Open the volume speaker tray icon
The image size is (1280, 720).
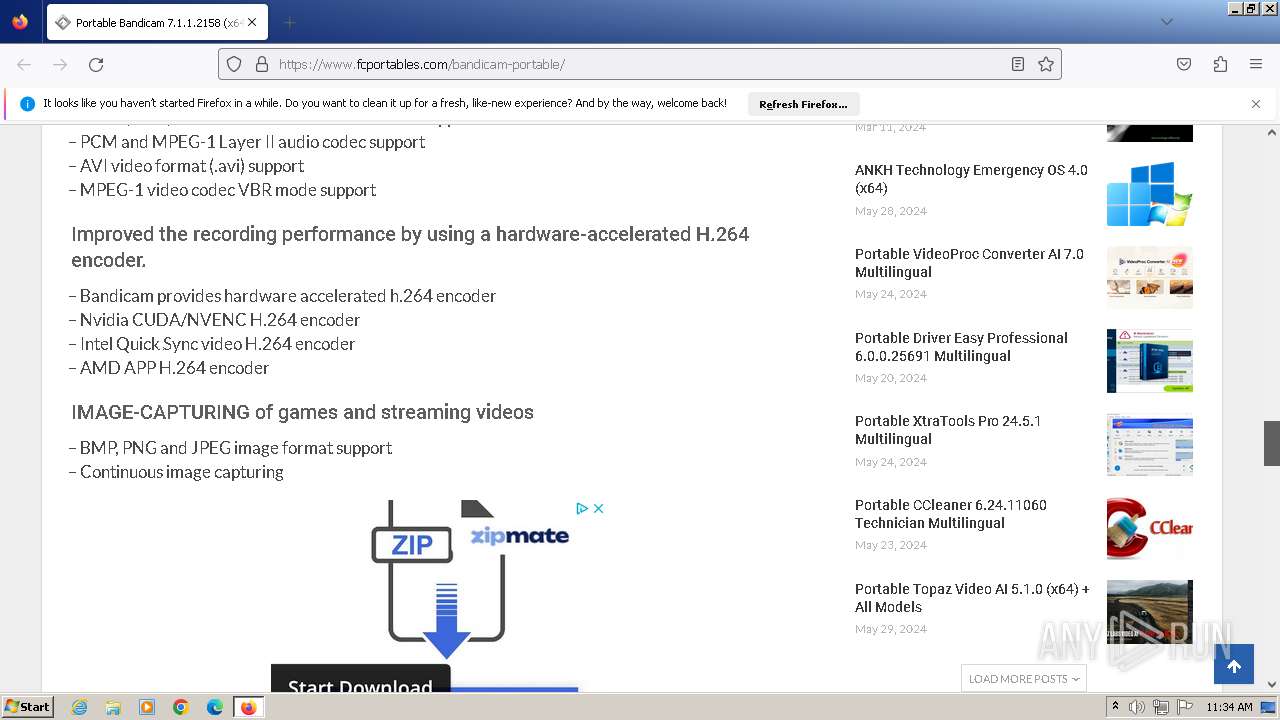1137,707
